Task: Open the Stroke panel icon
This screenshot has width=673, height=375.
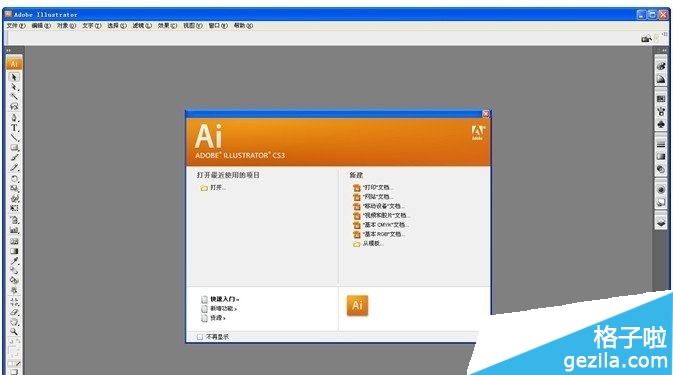Action: (x=661, y=144)
